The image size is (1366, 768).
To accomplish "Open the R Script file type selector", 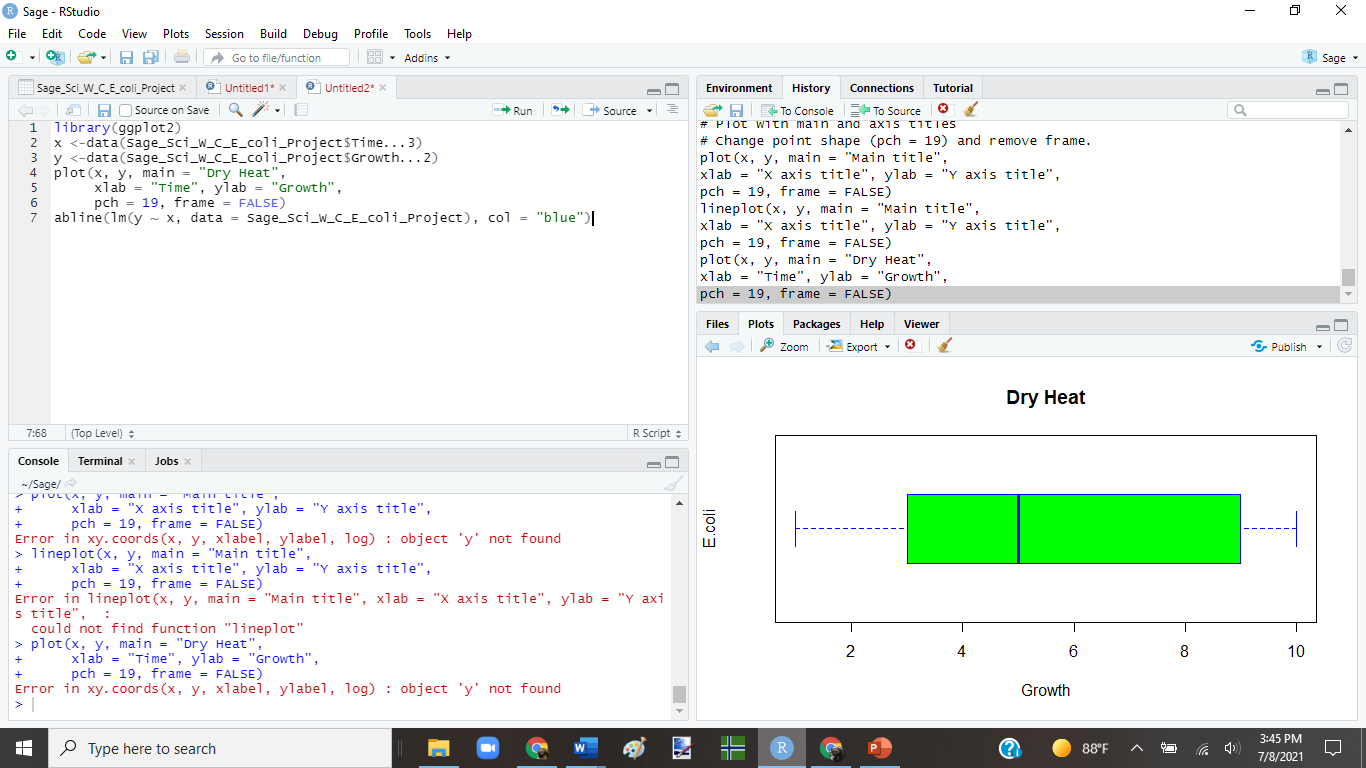I will coord(657,433).
